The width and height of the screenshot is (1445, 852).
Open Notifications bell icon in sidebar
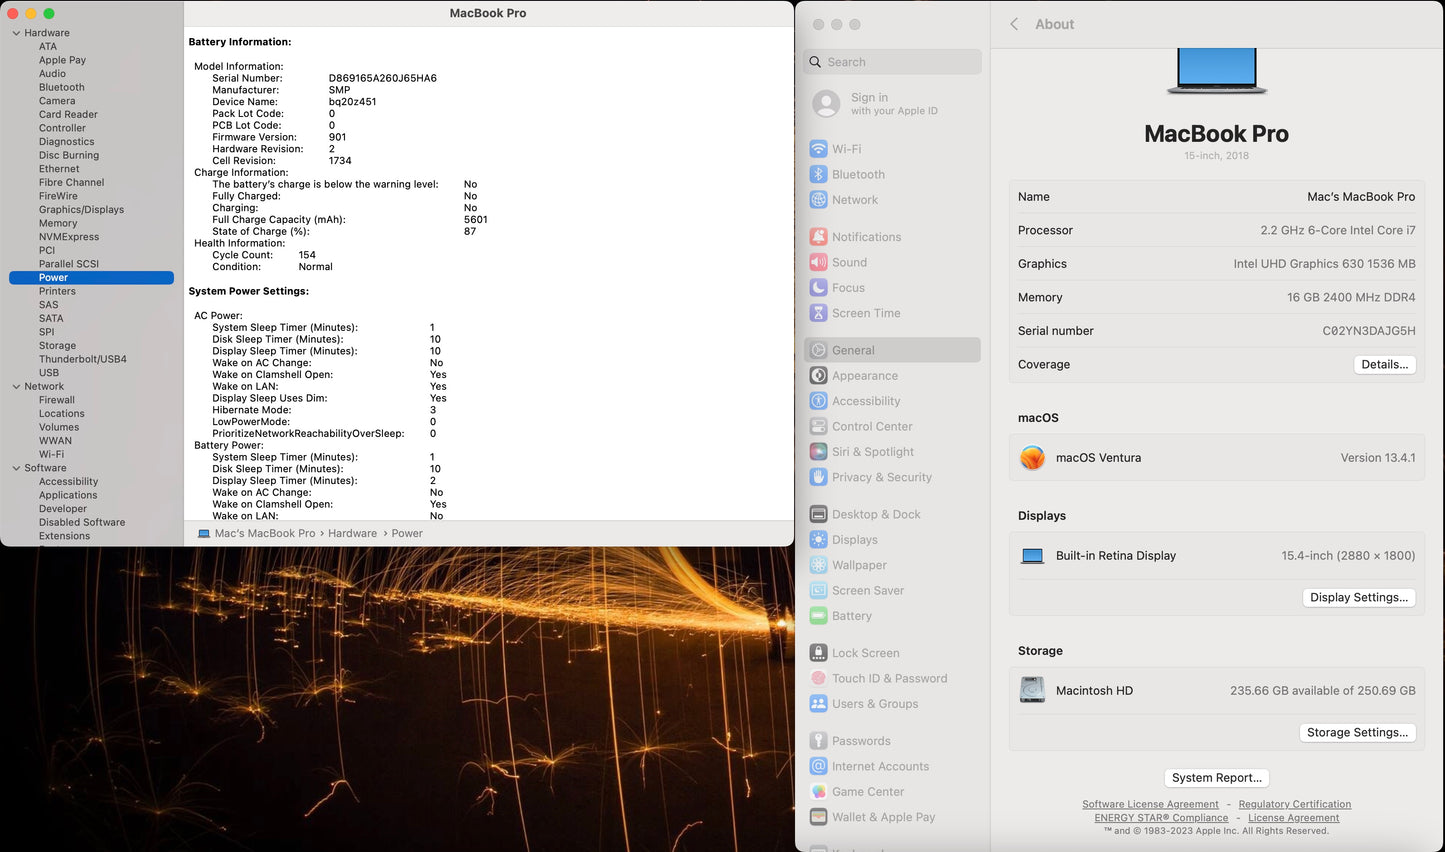pyautogui.click(x=818, y=237)
